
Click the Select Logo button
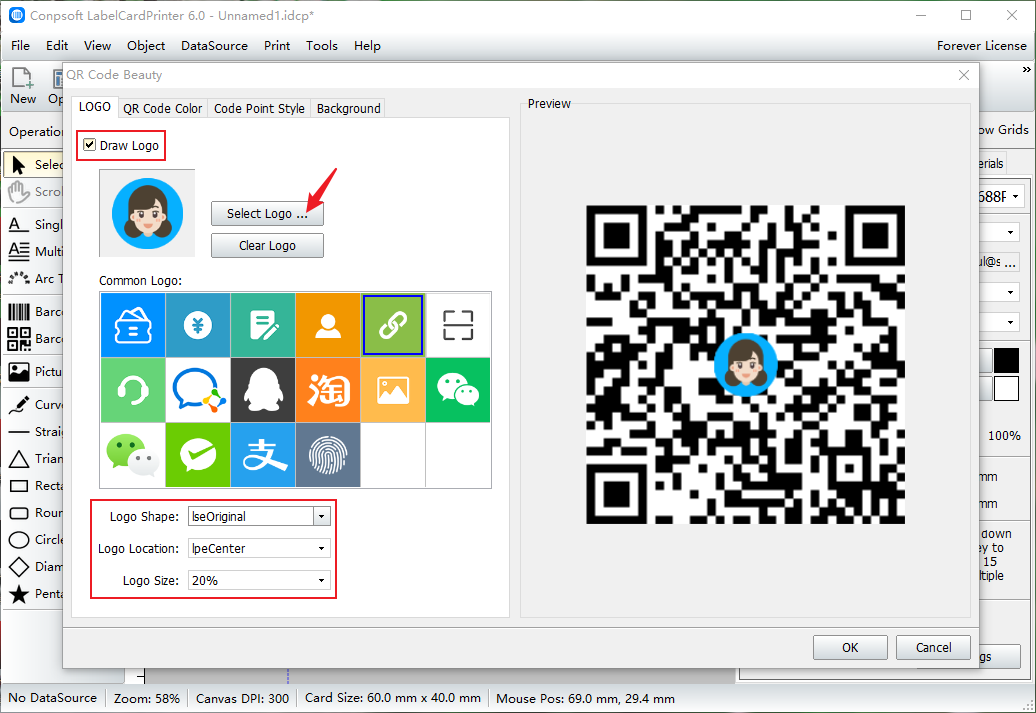(267, 213)
